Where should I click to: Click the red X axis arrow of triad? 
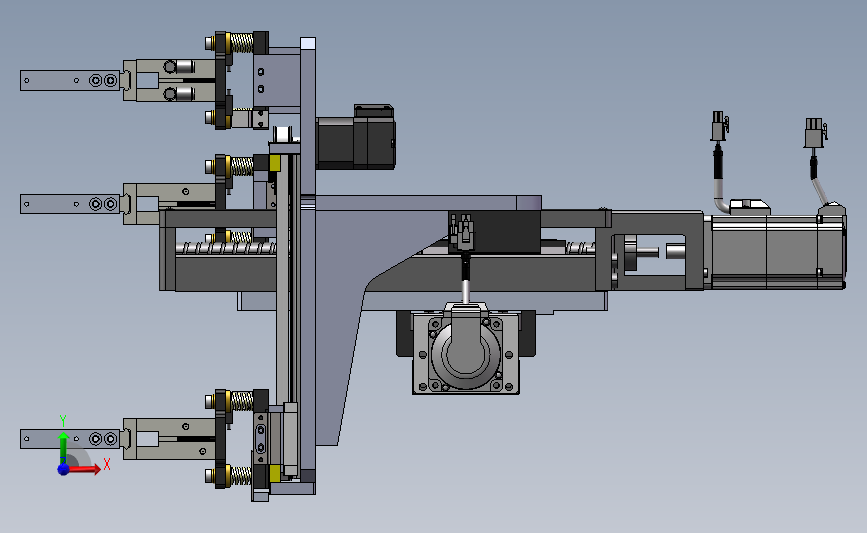point(84,469)
